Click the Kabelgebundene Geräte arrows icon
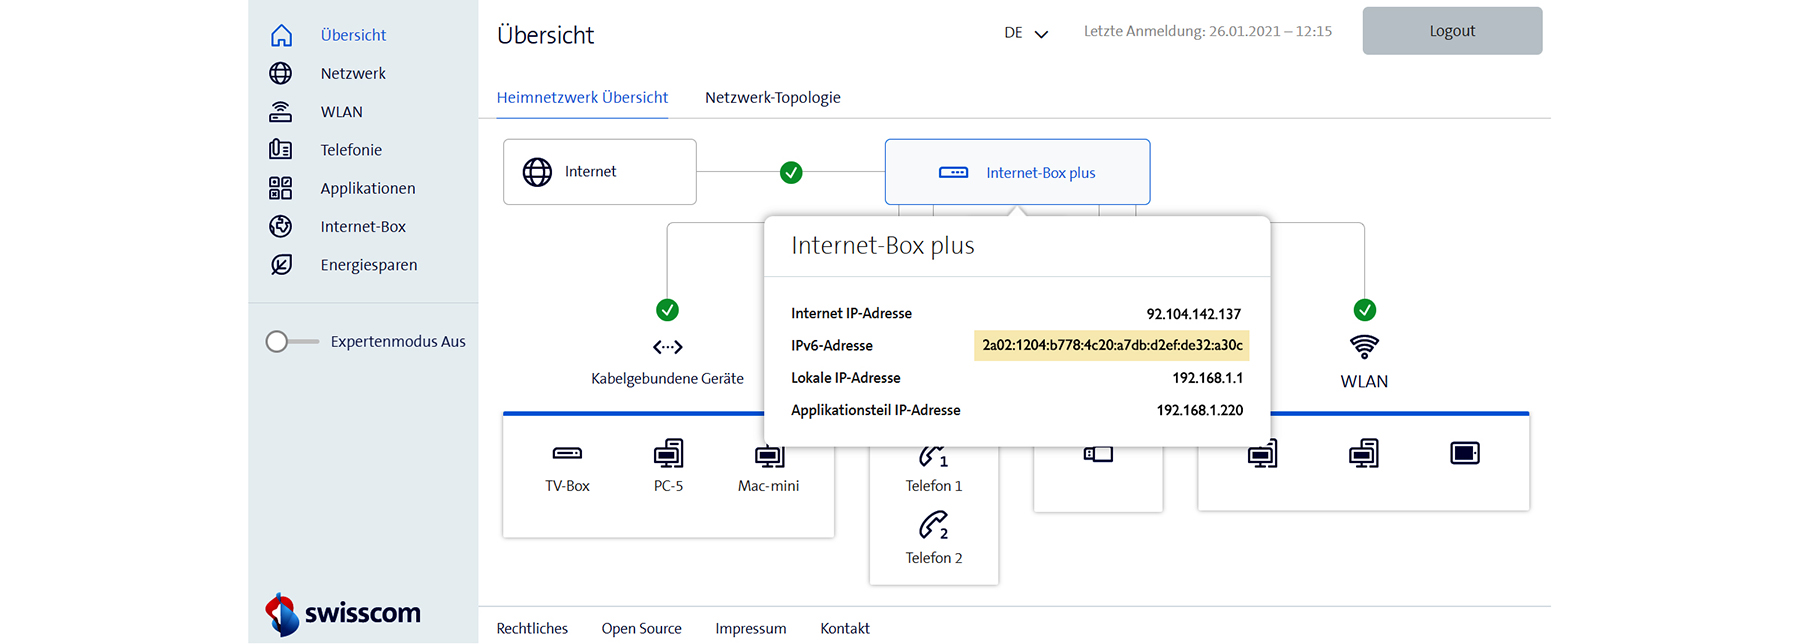 coord(667,347)
